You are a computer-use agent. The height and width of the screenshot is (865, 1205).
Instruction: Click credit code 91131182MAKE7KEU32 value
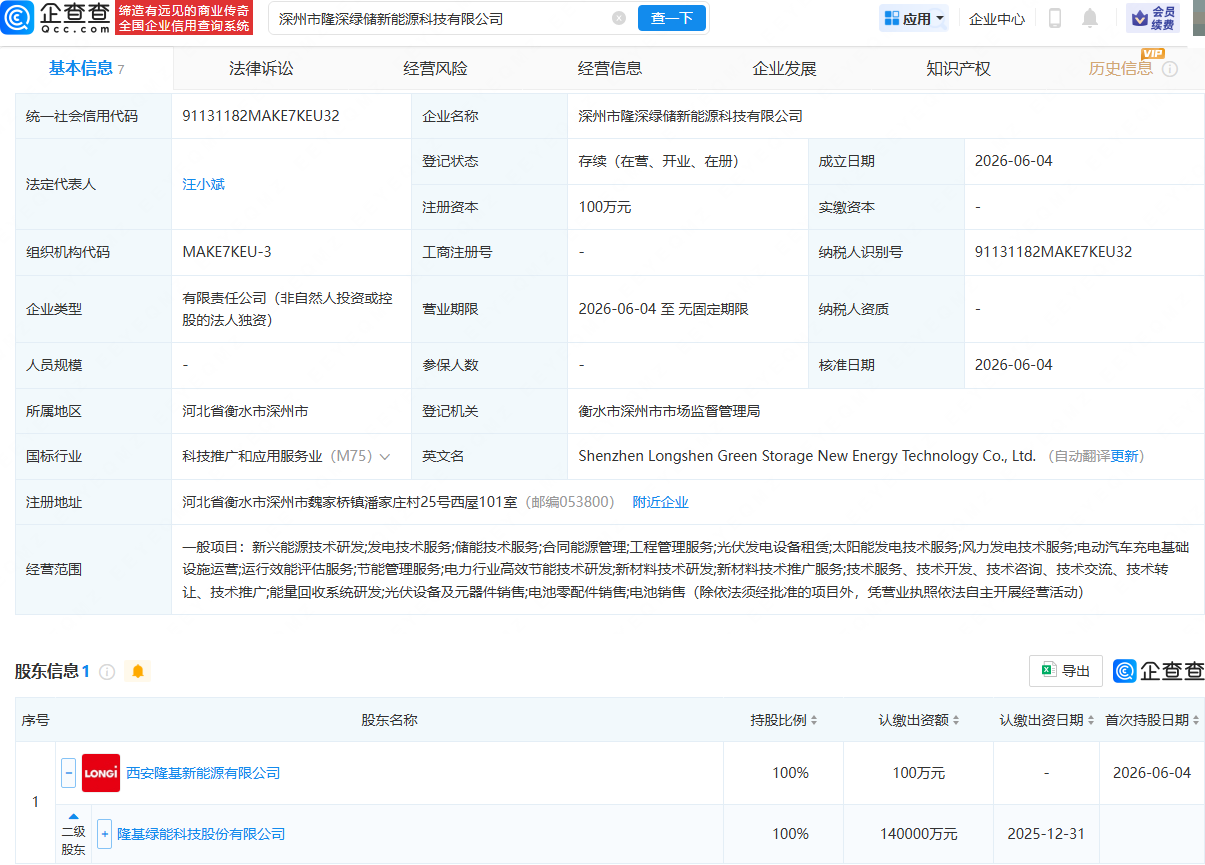pos(261,116)
